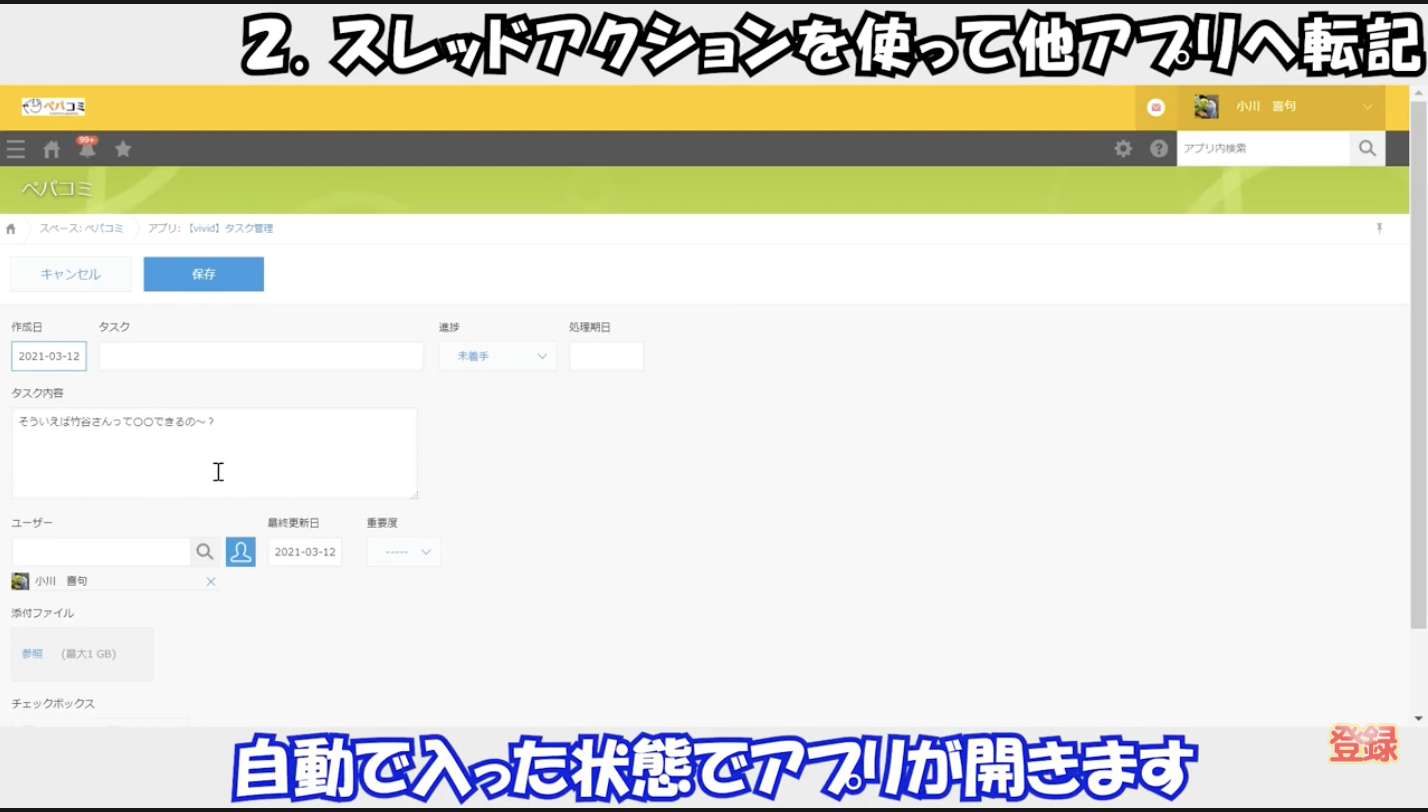Open notifications bell icon
Image resolution: width=1428 pixels, height=812 pixels.
87,149
